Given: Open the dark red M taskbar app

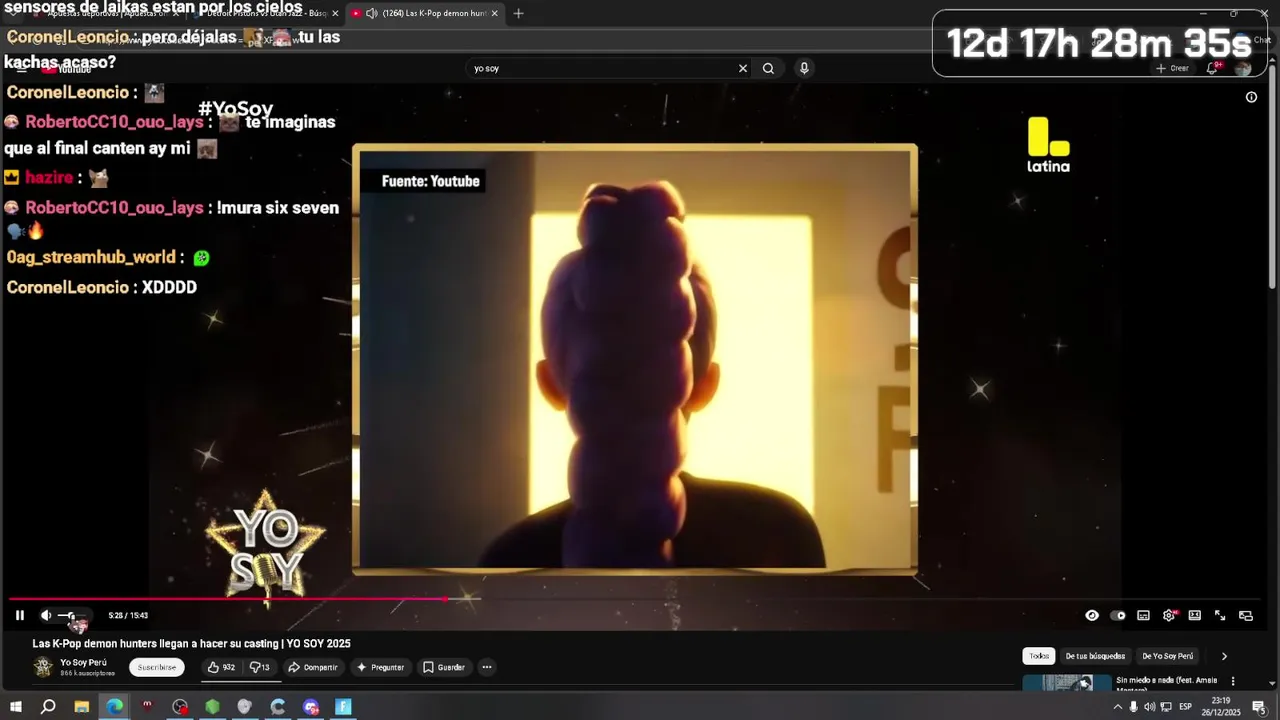Looking at the screenshot, I should click(147, 707).
